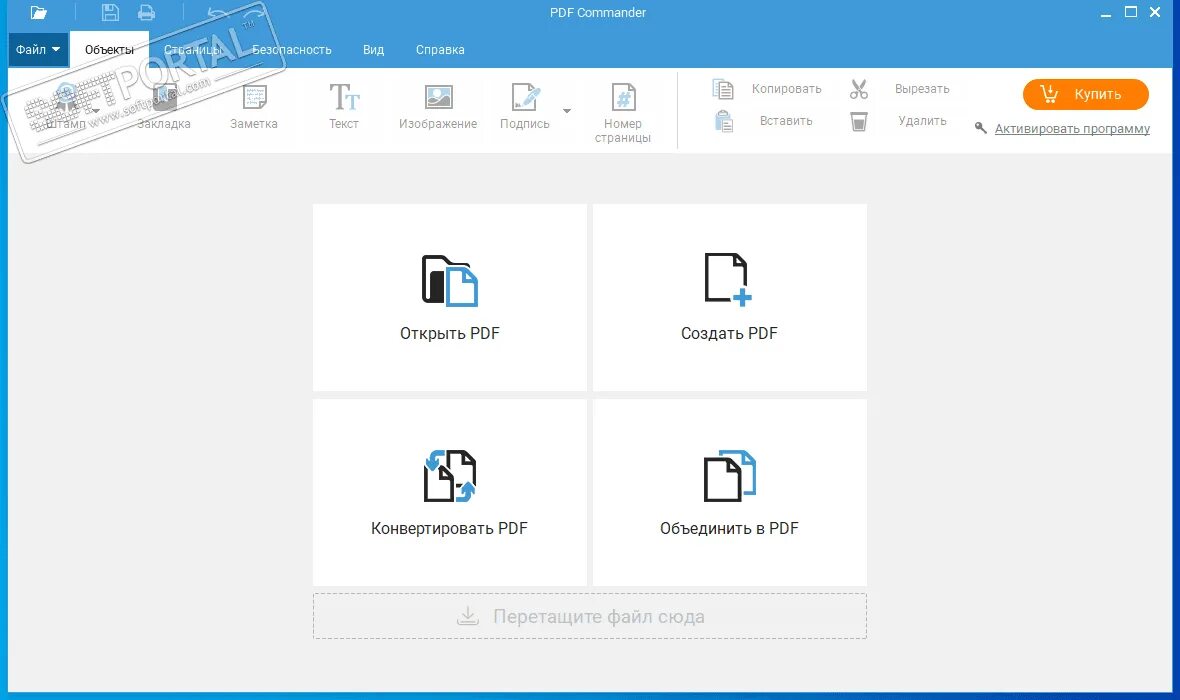This screenshot has height=700, width=1180.
Task: Select the Текст text tool
Action: 344,108
